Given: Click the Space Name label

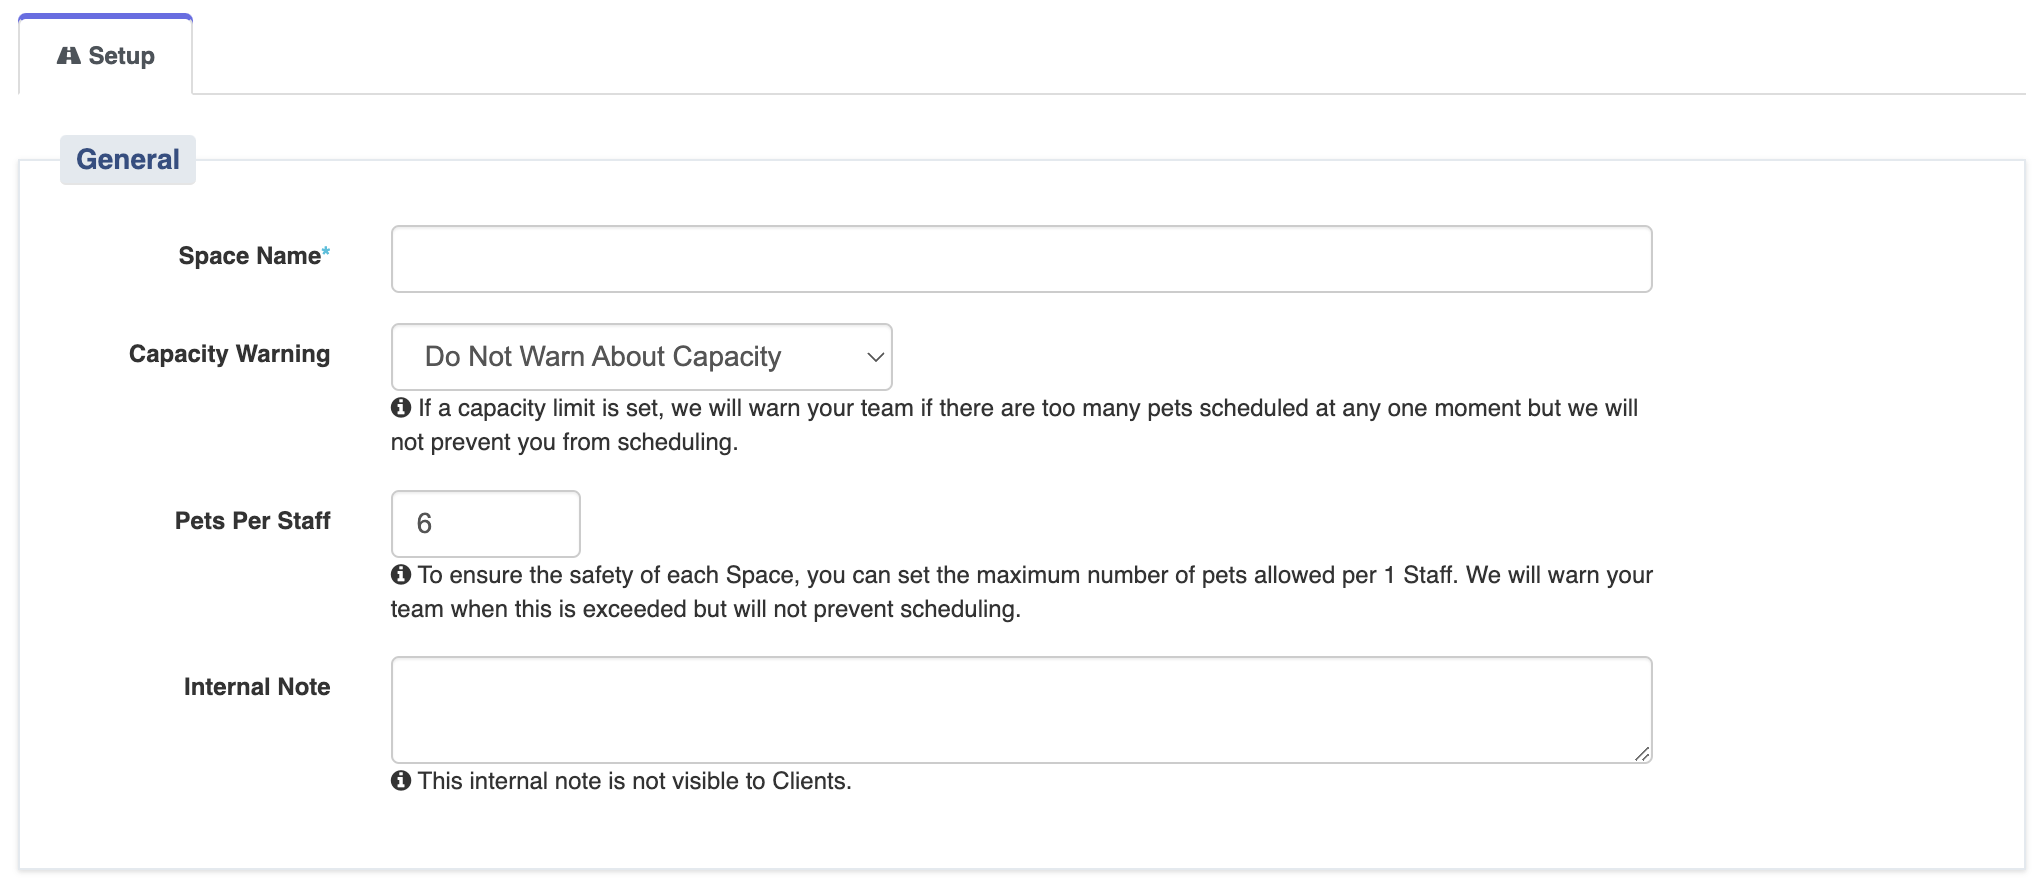Looking at the screenshot, I should point(254,256).
